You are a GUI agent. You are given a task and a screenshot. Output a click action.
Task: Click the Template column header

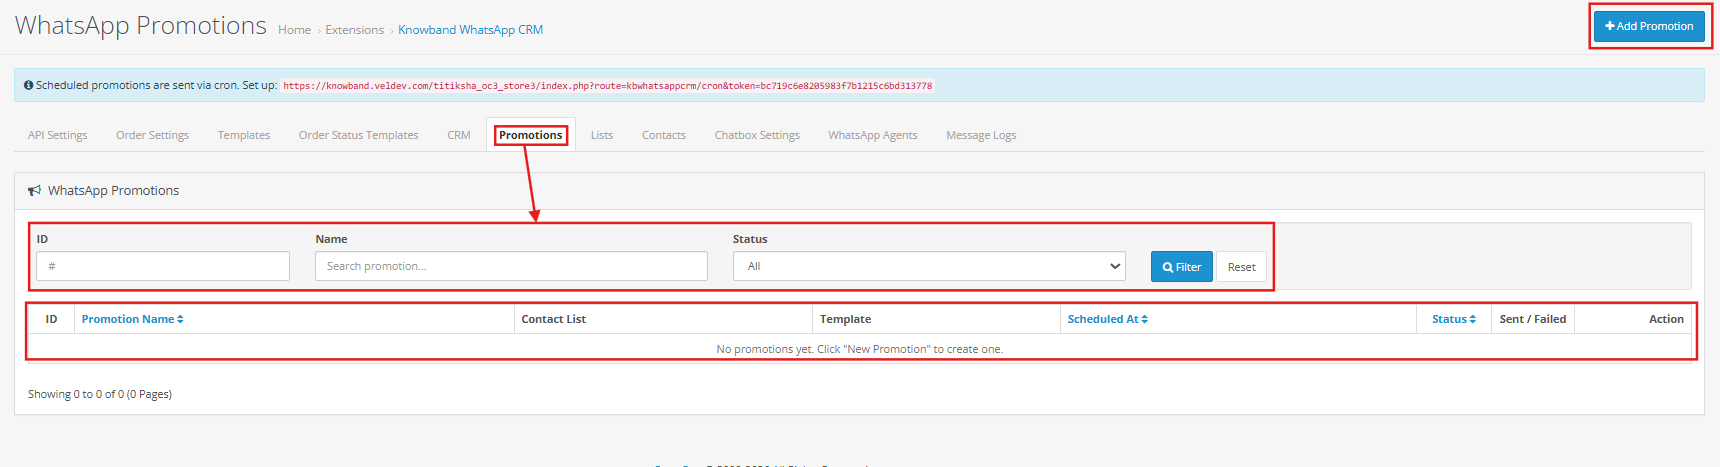tap(845, 319)
